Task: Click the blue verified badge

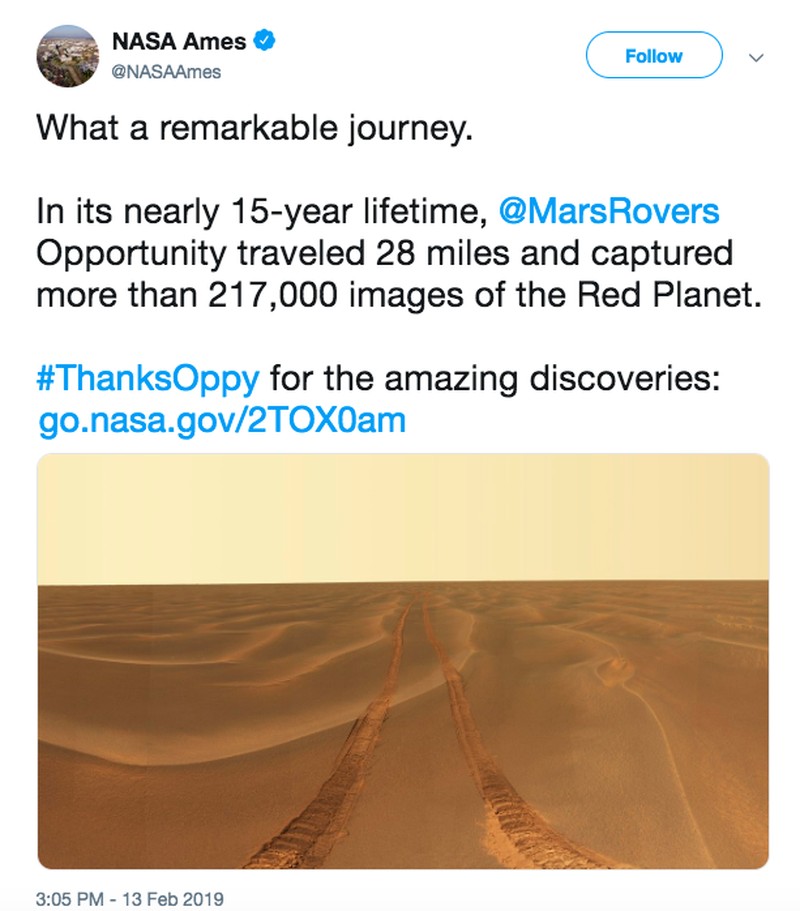Action: 264,41
